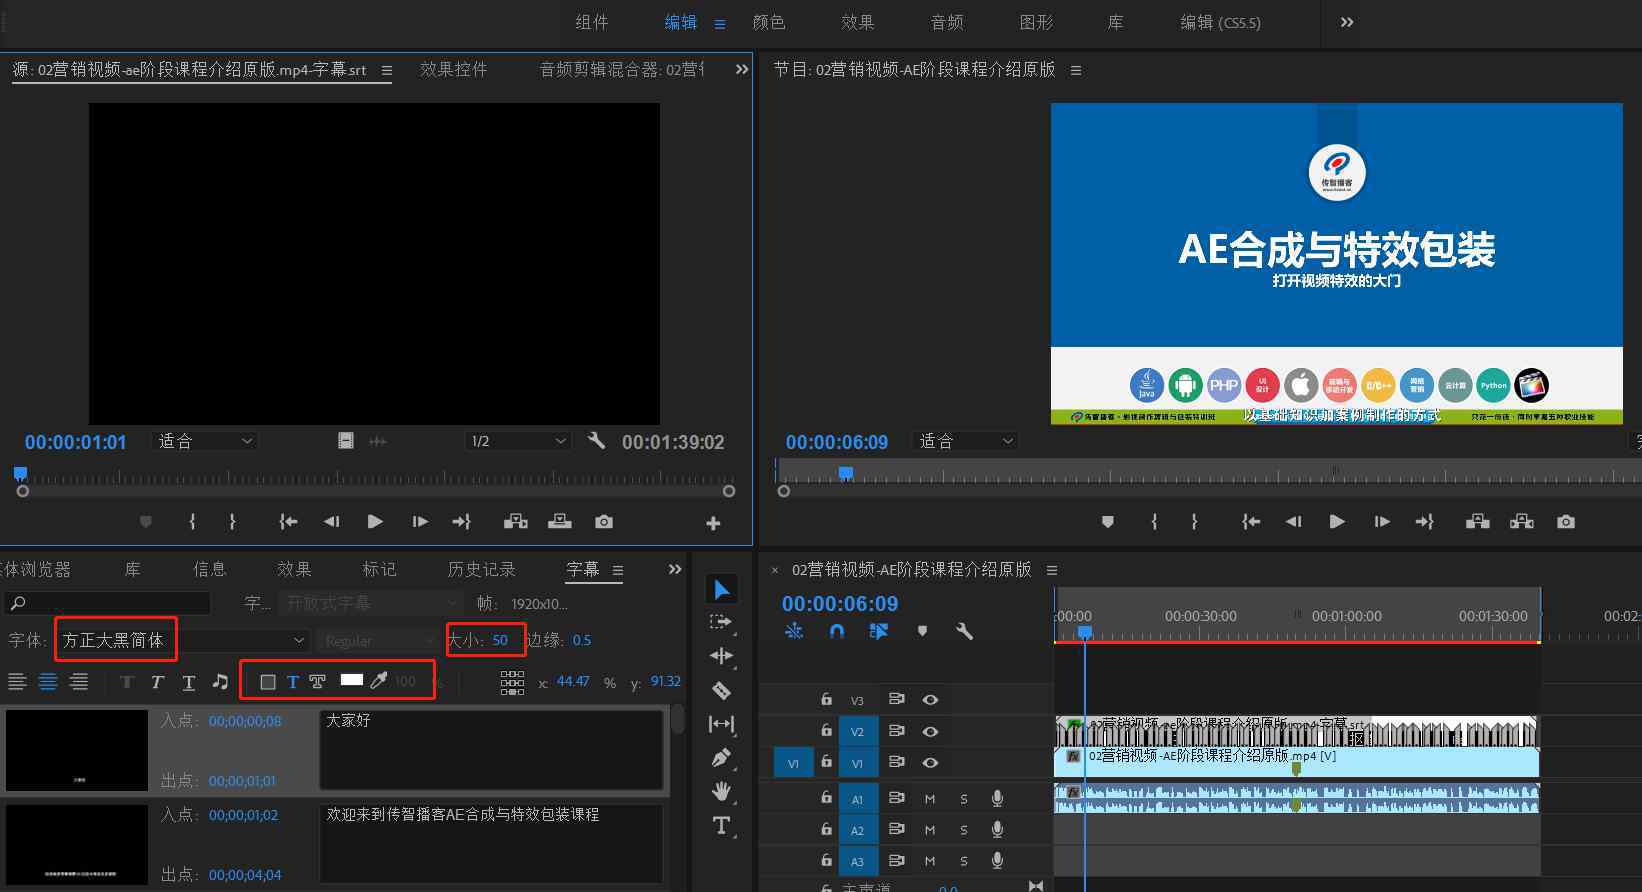Open Program monitor panel menu
1642x892 pixels.
pyautogui.click(x=1076, y=70)
